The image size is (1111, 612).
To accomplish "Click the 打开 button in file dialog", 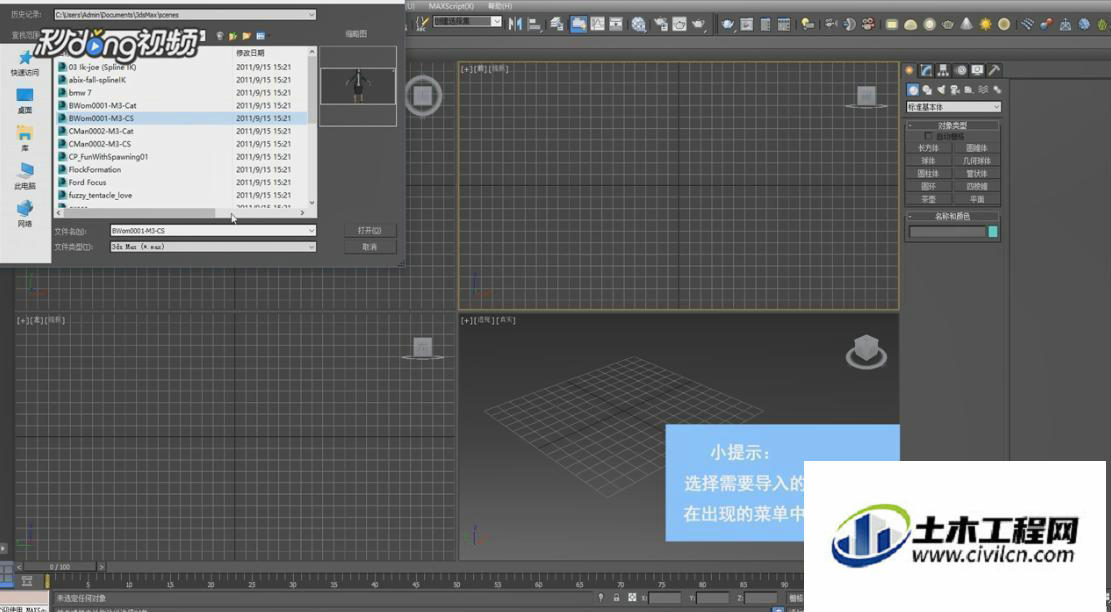I will 369,230.
